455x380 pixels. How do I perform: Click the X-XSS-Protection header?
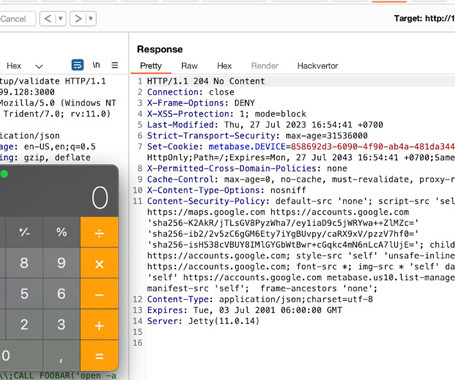point(188,114)
